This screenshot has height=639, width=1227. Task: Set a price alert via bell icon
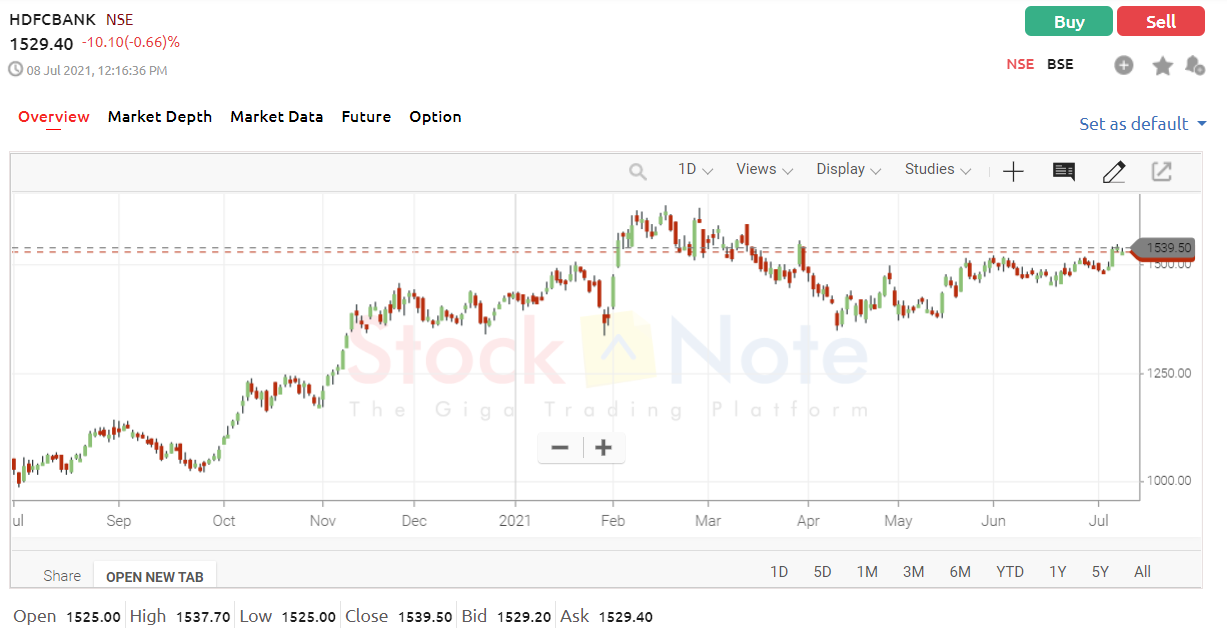[x=1194, y=65]
